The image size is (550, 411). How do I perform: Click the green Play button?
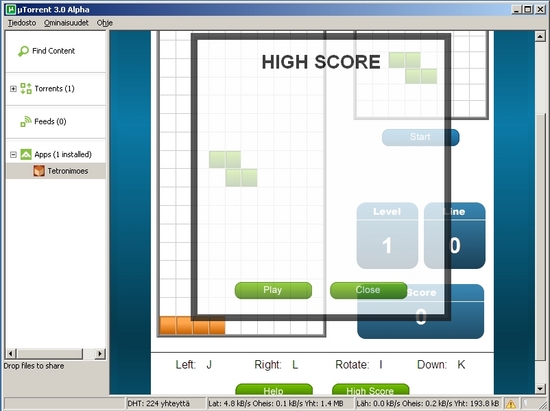(273, 290)
